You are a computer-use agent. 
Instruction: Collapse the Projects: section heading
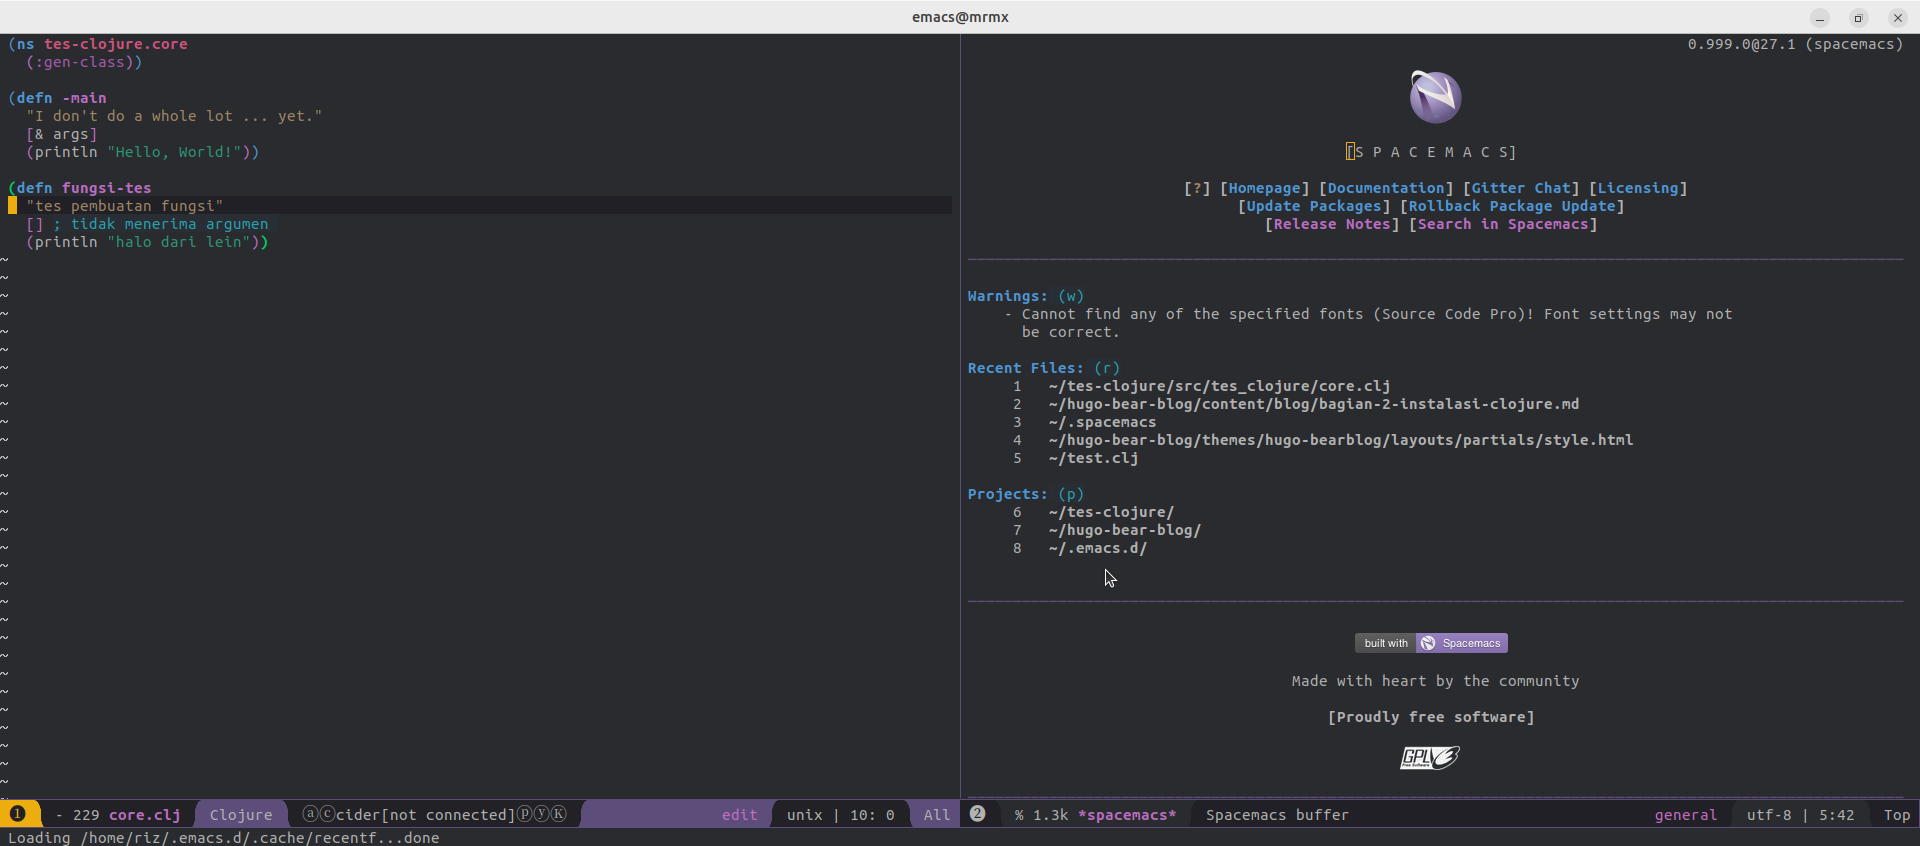point(1007,494)
